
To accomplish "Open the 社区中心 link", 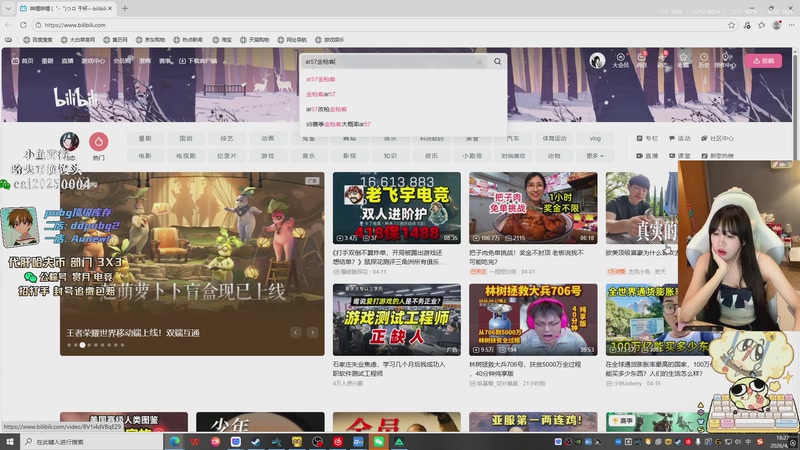I will pyautogui.click(x=717, y=138).
